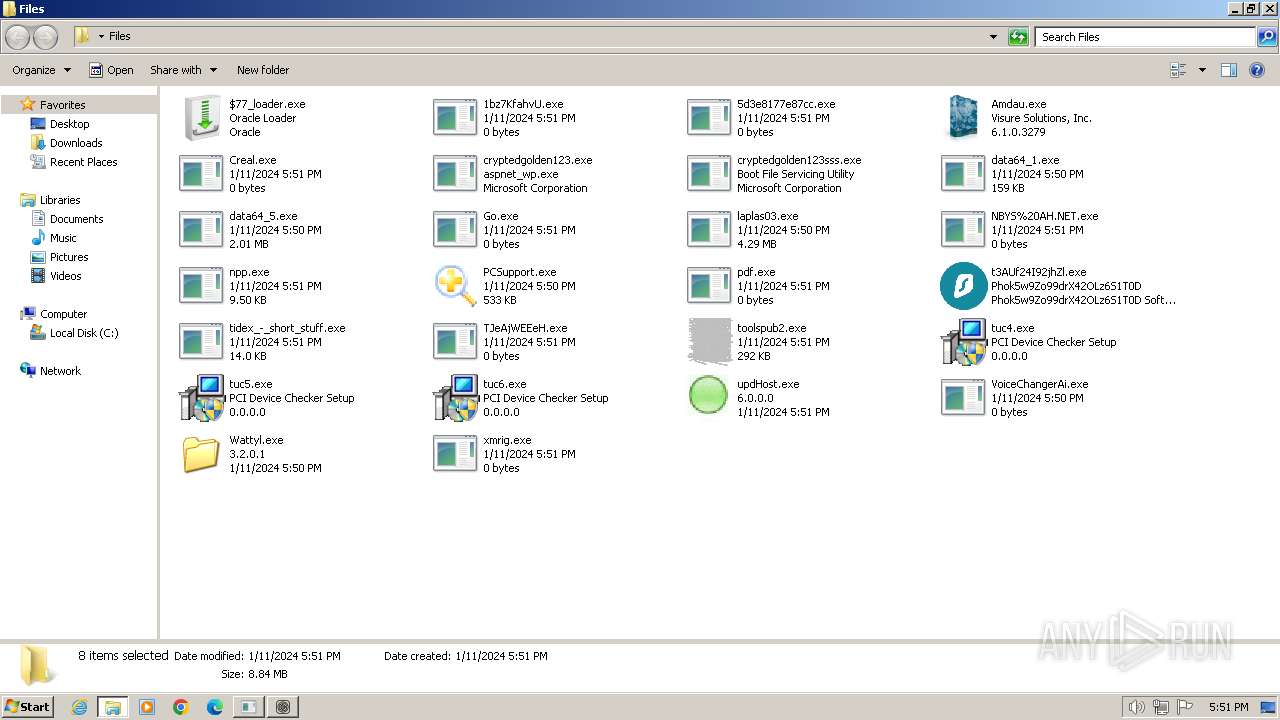Select the tuc5.exe setup icon
The height and width of the screenshot is (720, 1280).
(x=202, y=398)
